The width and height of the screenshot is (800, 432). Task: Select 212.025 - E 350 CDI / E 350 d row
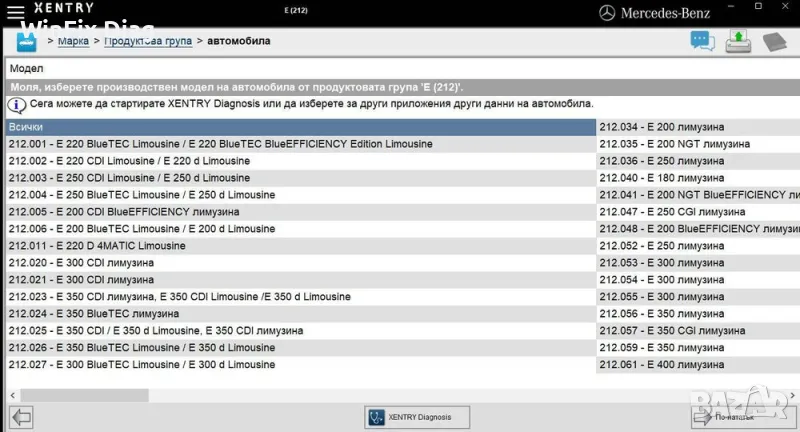coord(301,331)
